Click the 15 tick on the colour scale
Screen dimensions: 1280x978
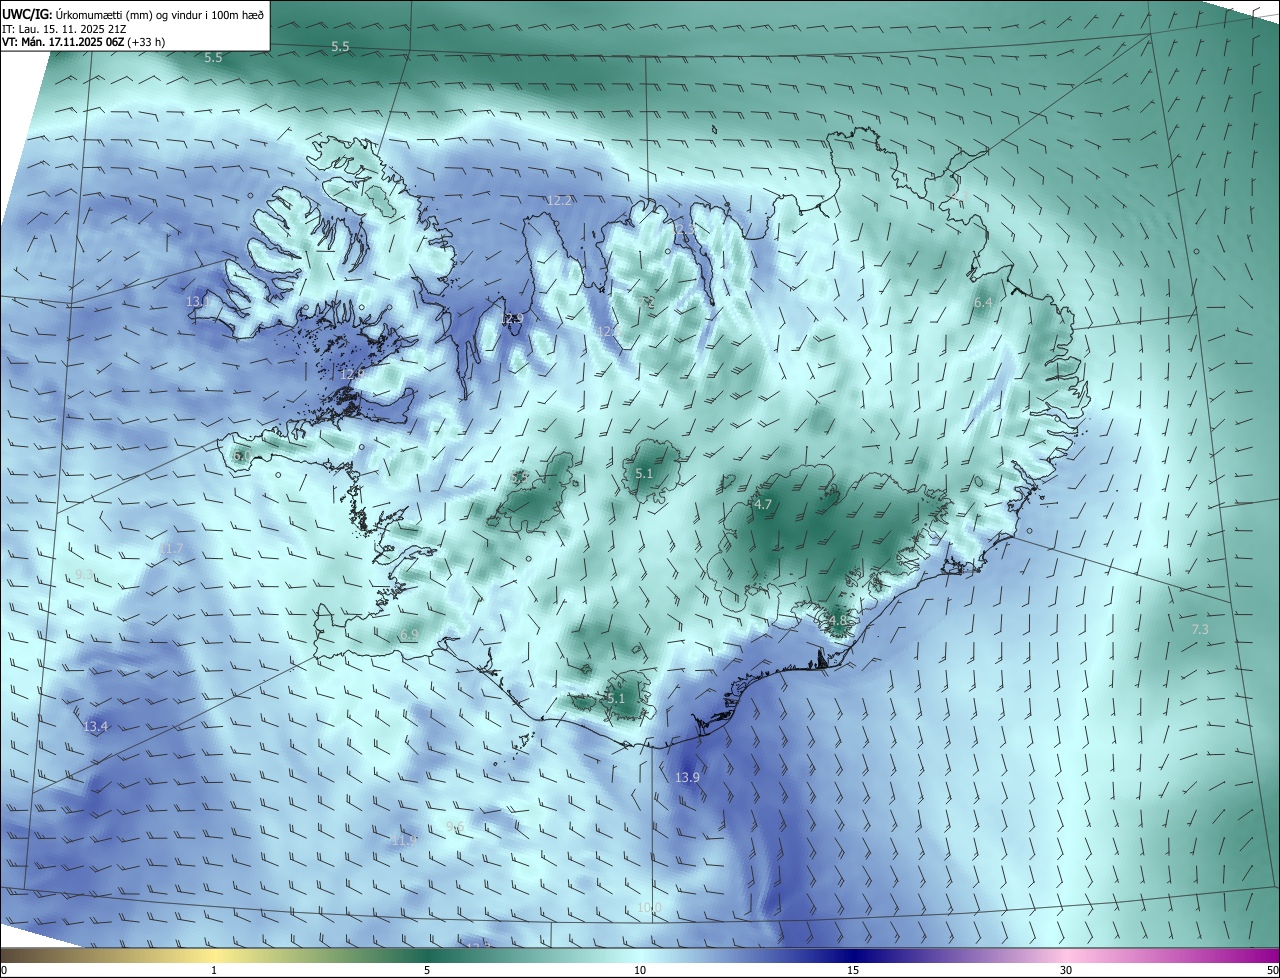853,970
